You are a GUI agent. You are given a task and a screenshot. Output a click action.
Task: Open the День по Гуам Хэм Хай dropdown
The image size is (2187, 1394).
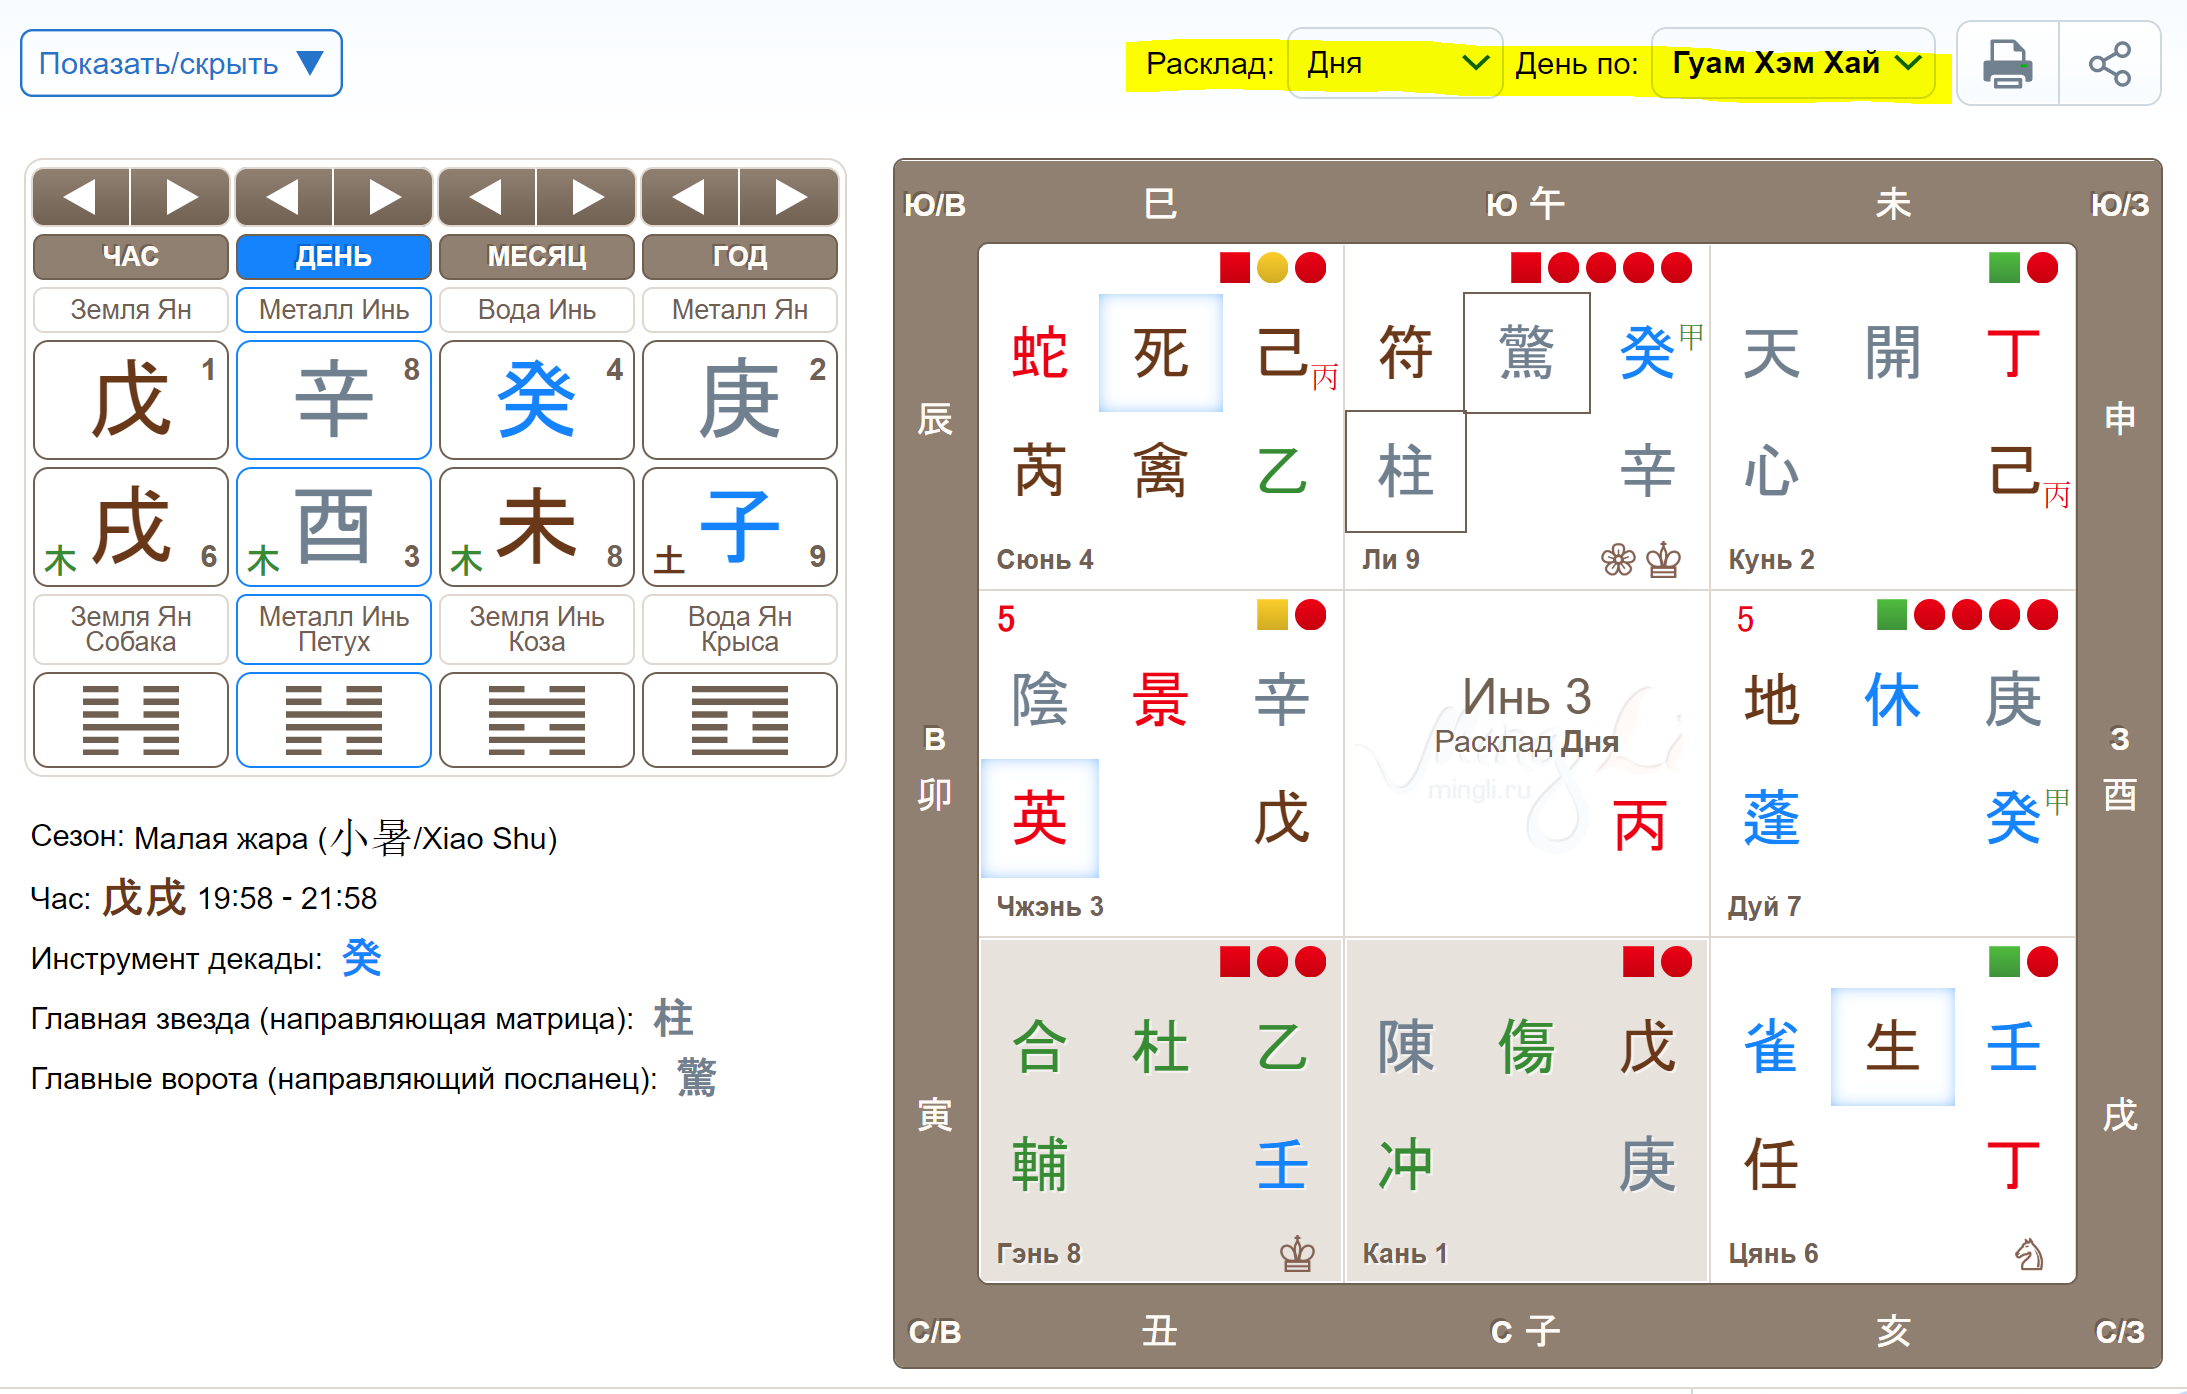tap(1793, 64)
